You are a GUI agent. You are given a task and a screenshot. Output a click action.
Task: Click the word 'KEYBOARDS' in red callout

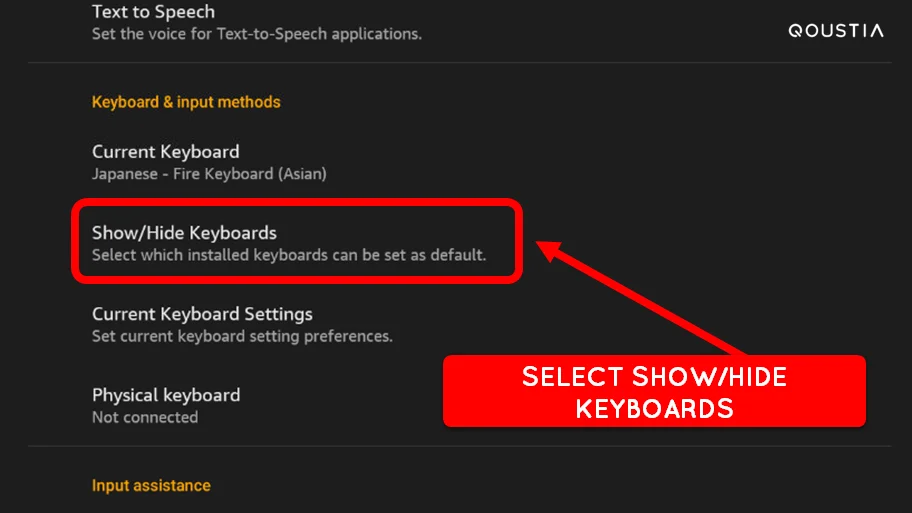654,408
